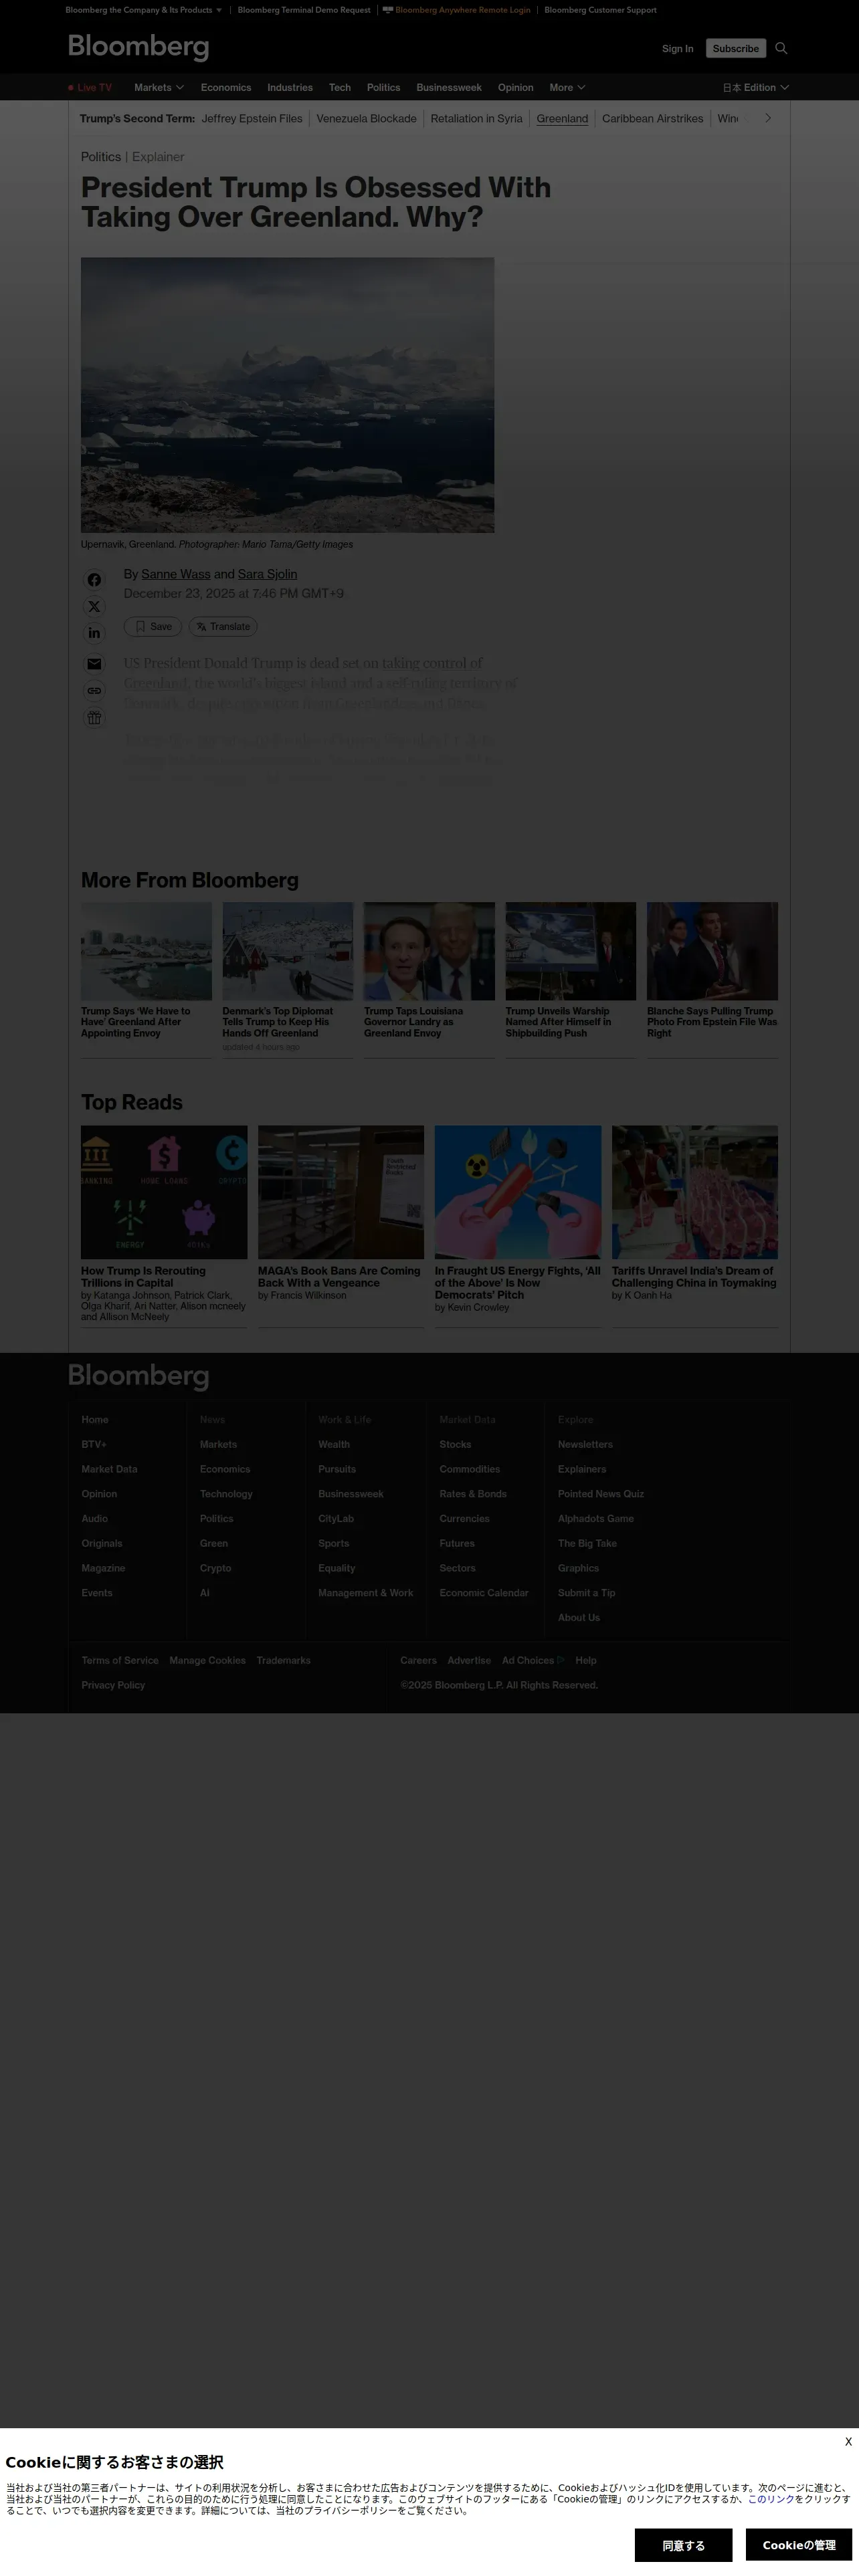Open the 日本 Edition dropdown
The width and height of the screenshot is (859, 2576).
pyautogui.click(x=756, y=88)
